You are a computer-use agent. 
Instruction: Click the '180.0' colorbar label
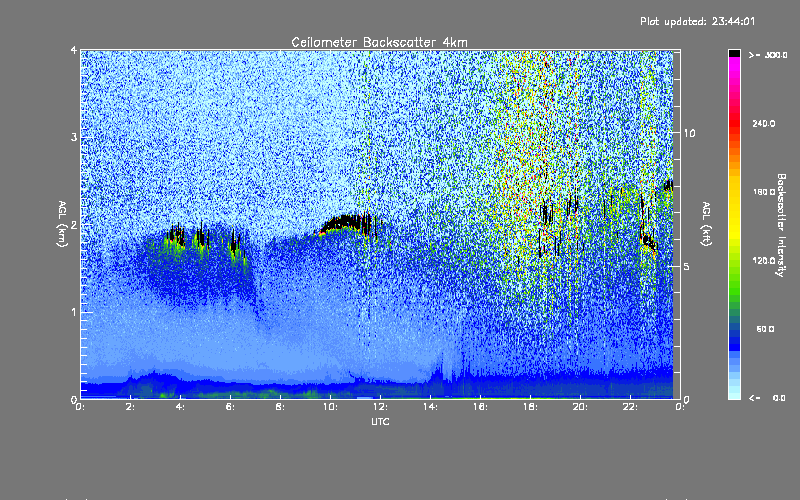pos(764,192)
